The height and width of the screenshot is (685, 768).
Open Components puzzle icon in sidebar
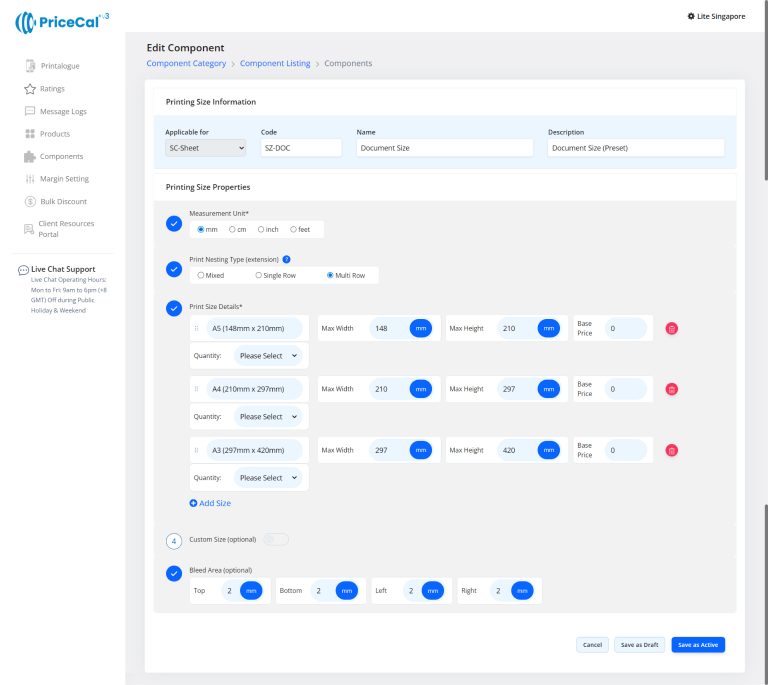coord(30,157)
